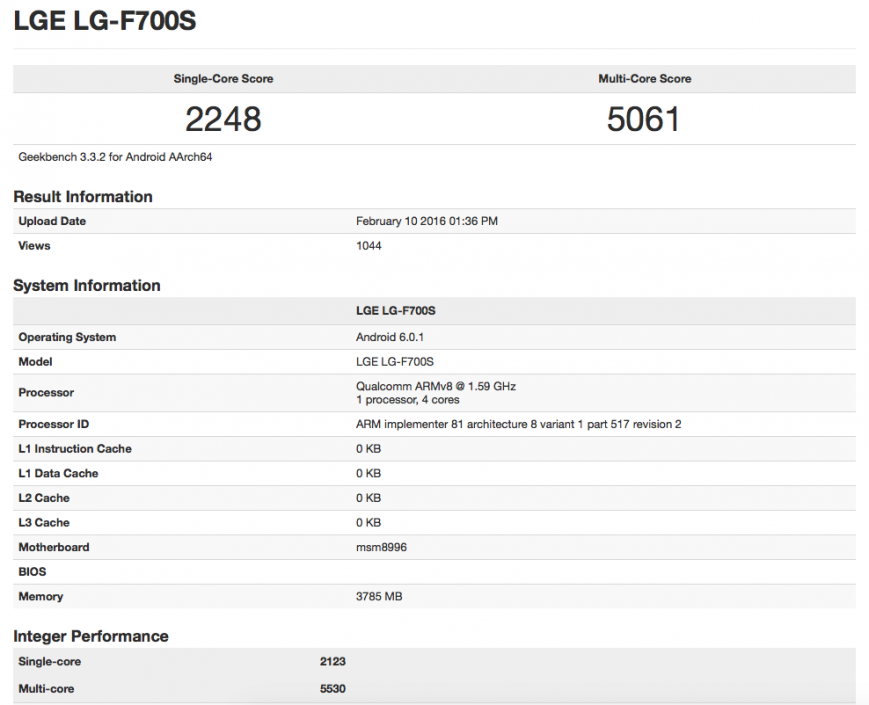Click the 0 KB value for L3 Cache

368,523
